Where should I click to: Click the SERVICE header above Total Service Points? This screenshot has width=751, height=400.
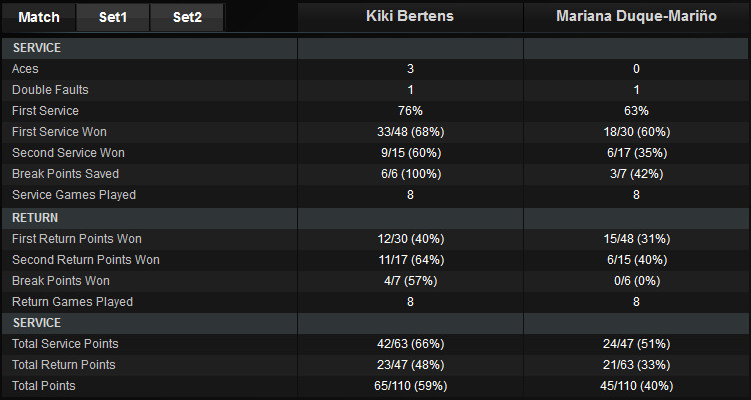click(x=37, y=323)
